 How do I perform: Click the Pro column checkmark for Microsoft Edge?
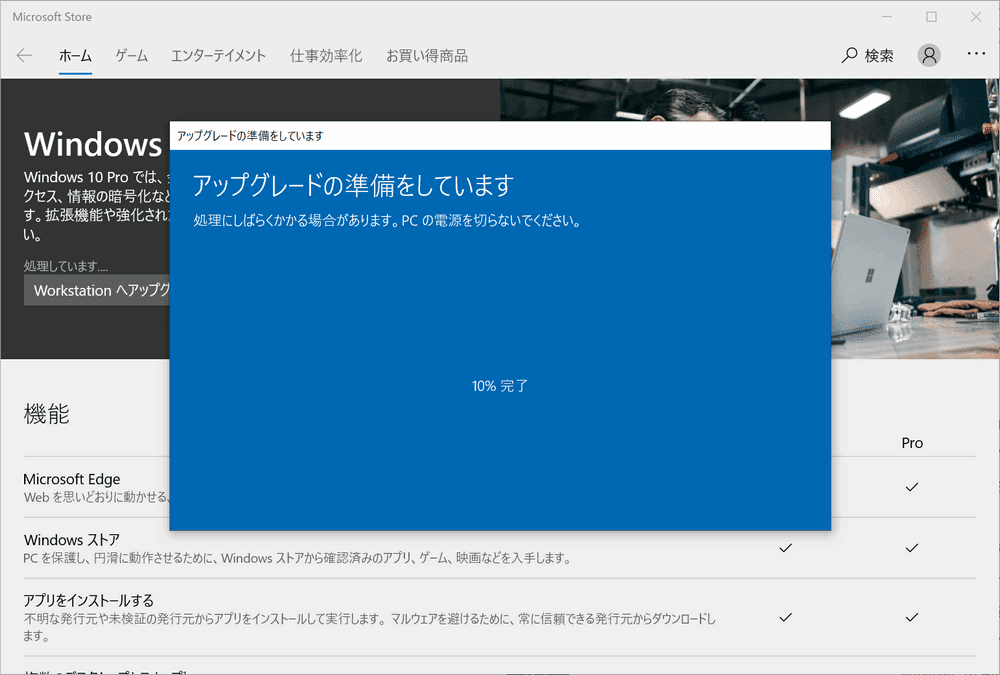(912, 487)
